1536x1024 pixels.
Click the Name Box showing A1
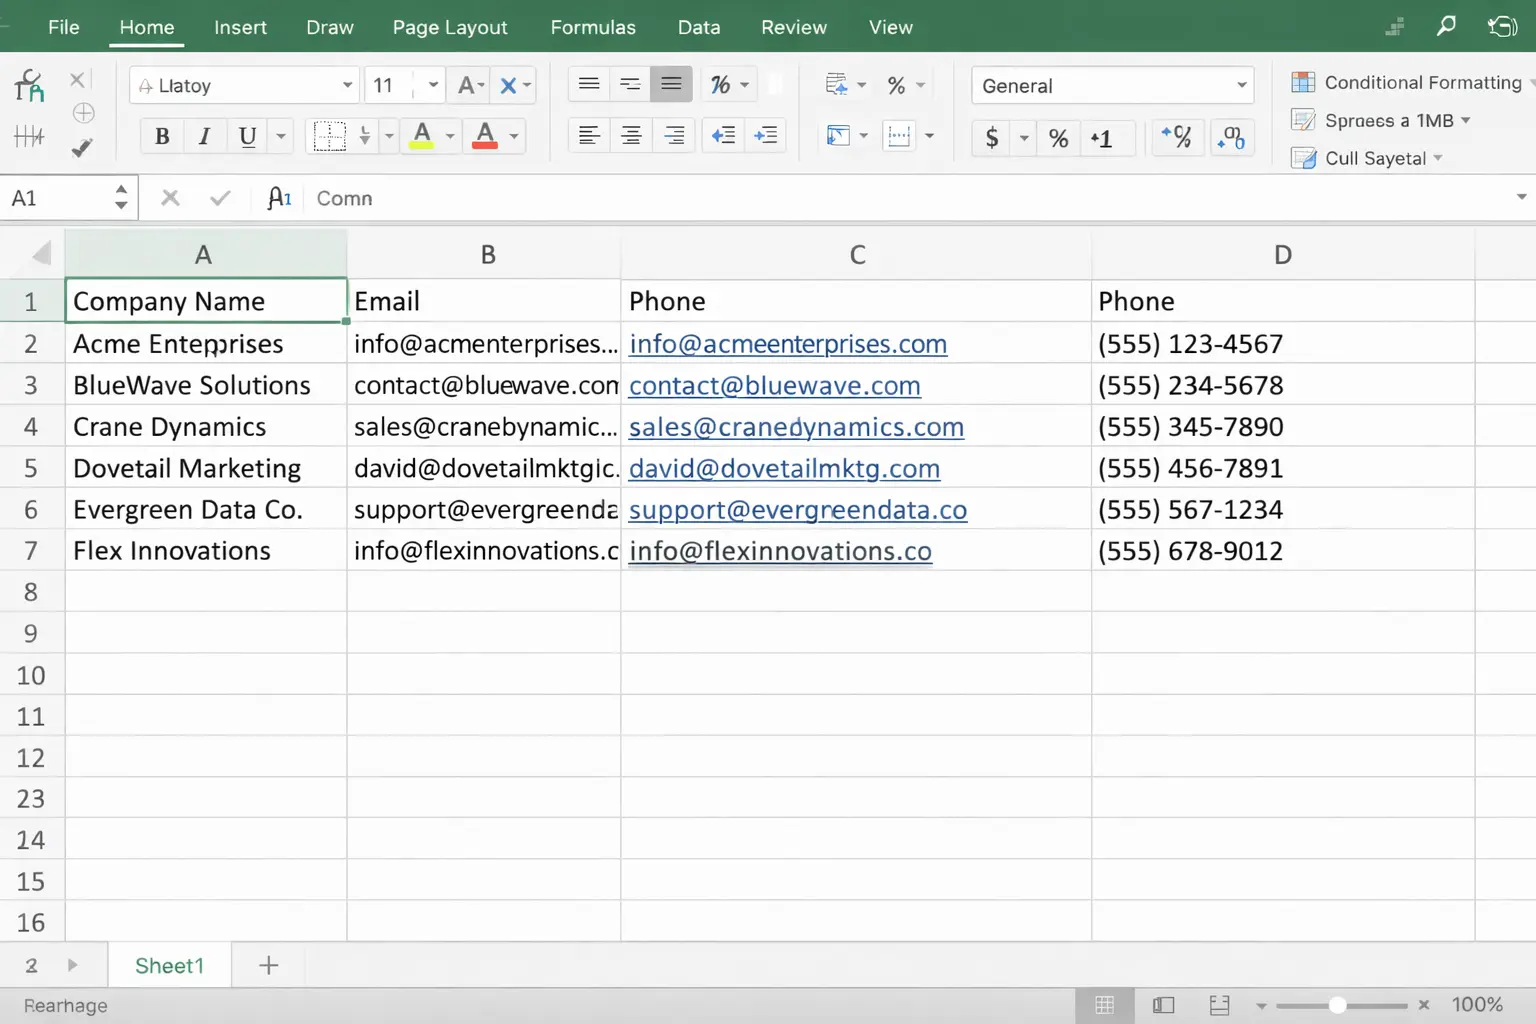55,197
